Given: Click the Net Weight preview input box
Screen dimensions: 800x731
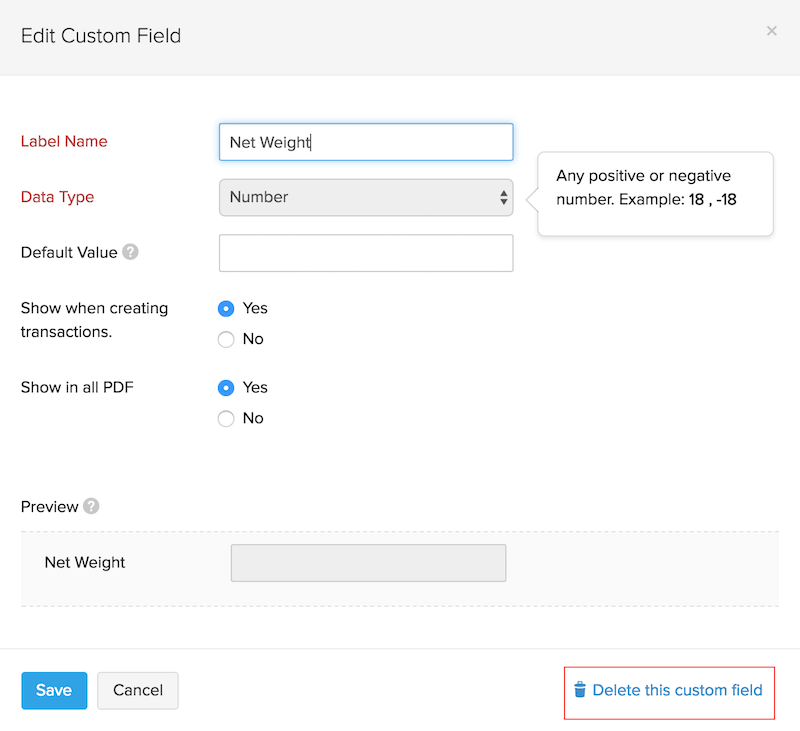Looking at the screenshot, I should [368, 563].
